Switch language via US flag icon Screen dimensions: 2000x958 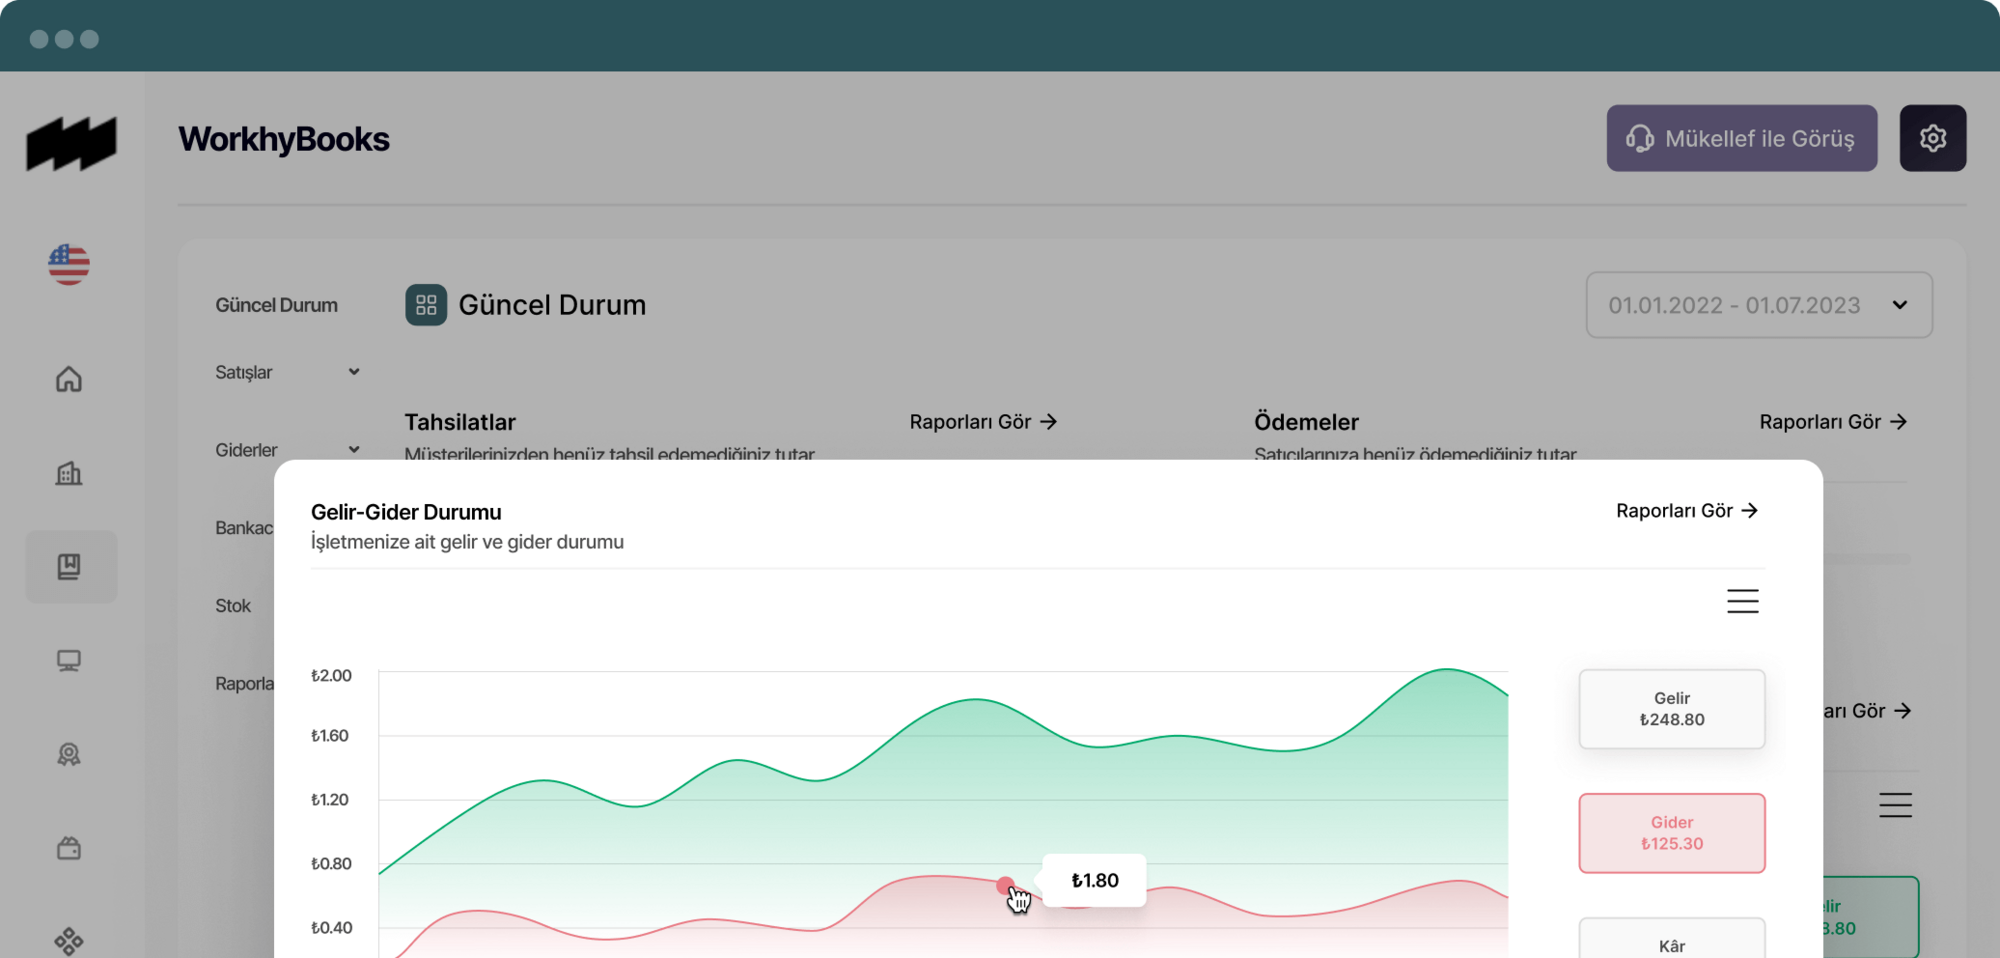pos(69,265)
